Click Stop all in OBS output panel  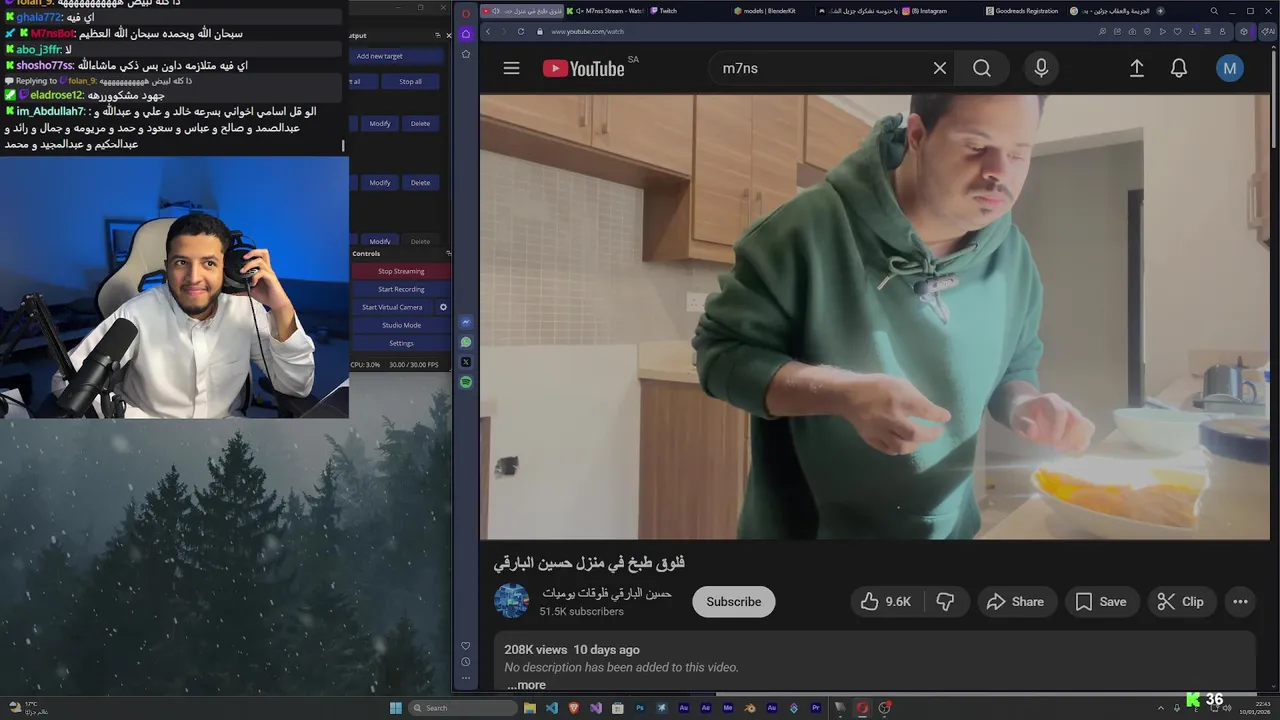[411, 81]
